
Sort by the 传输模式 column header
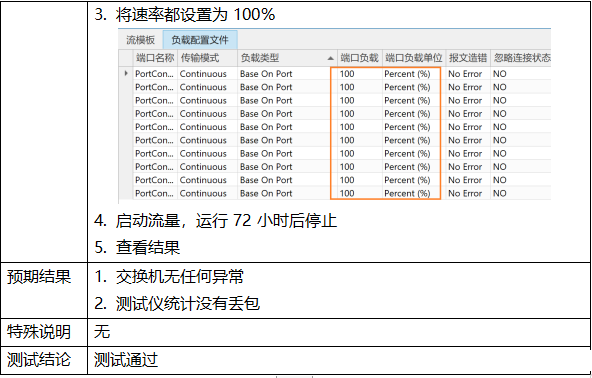tap(208, 58)
